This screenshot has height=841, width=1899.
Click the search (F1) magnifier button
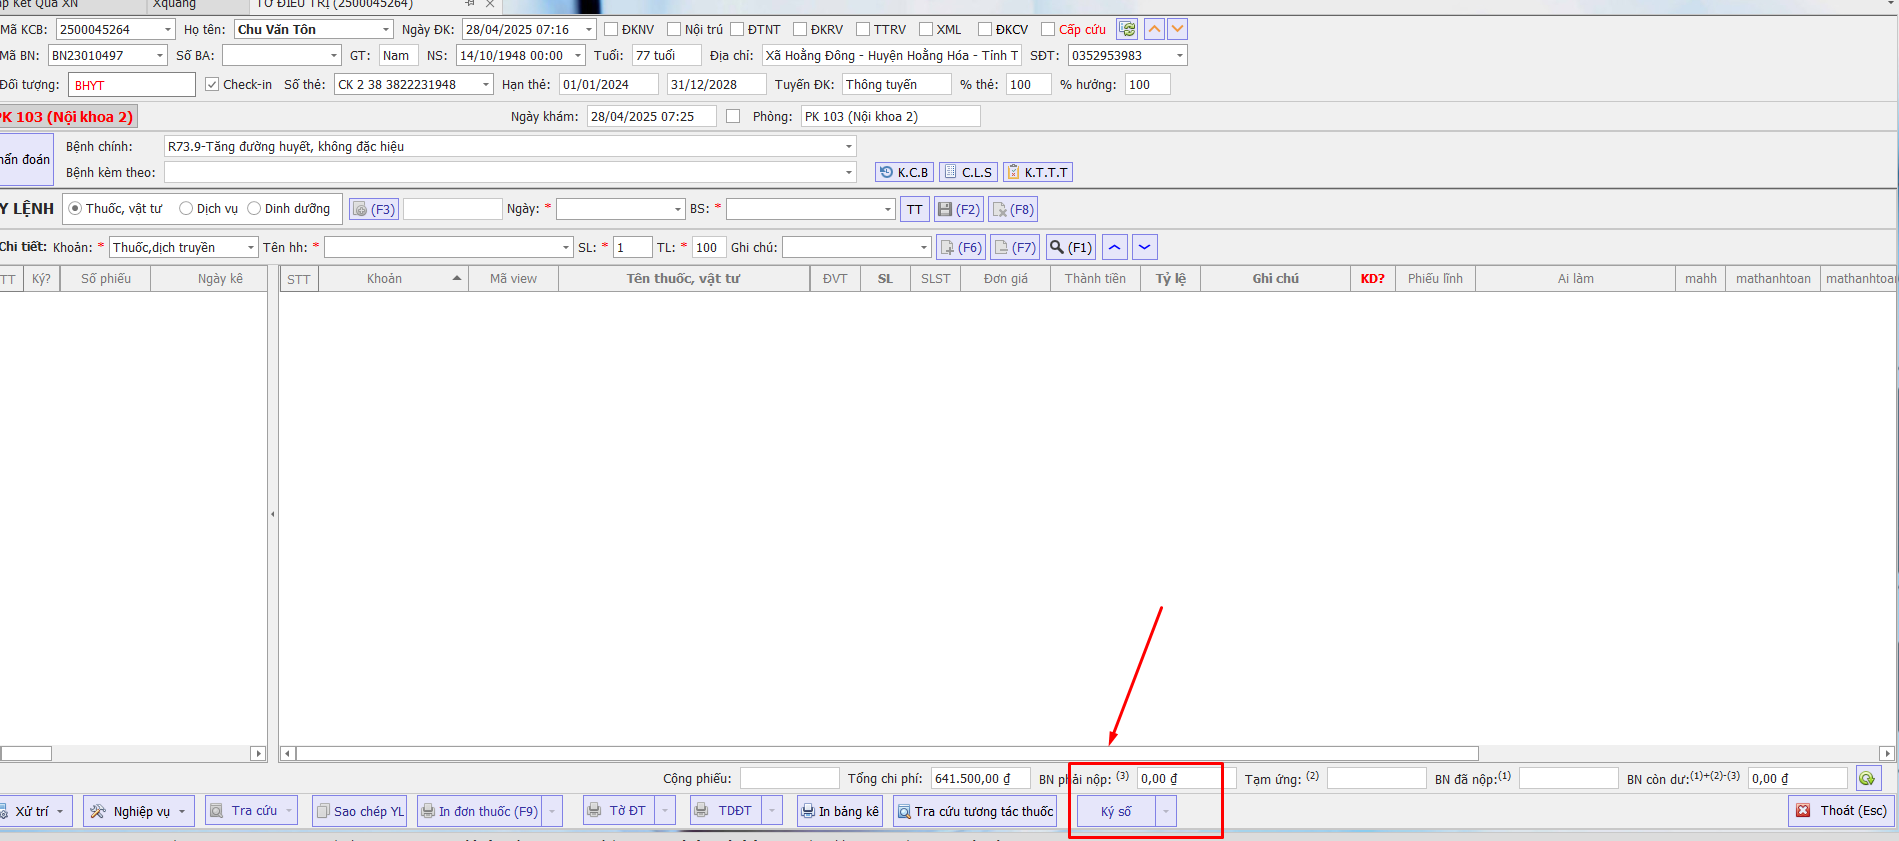pyautogui.click(x=1070, y=247)
